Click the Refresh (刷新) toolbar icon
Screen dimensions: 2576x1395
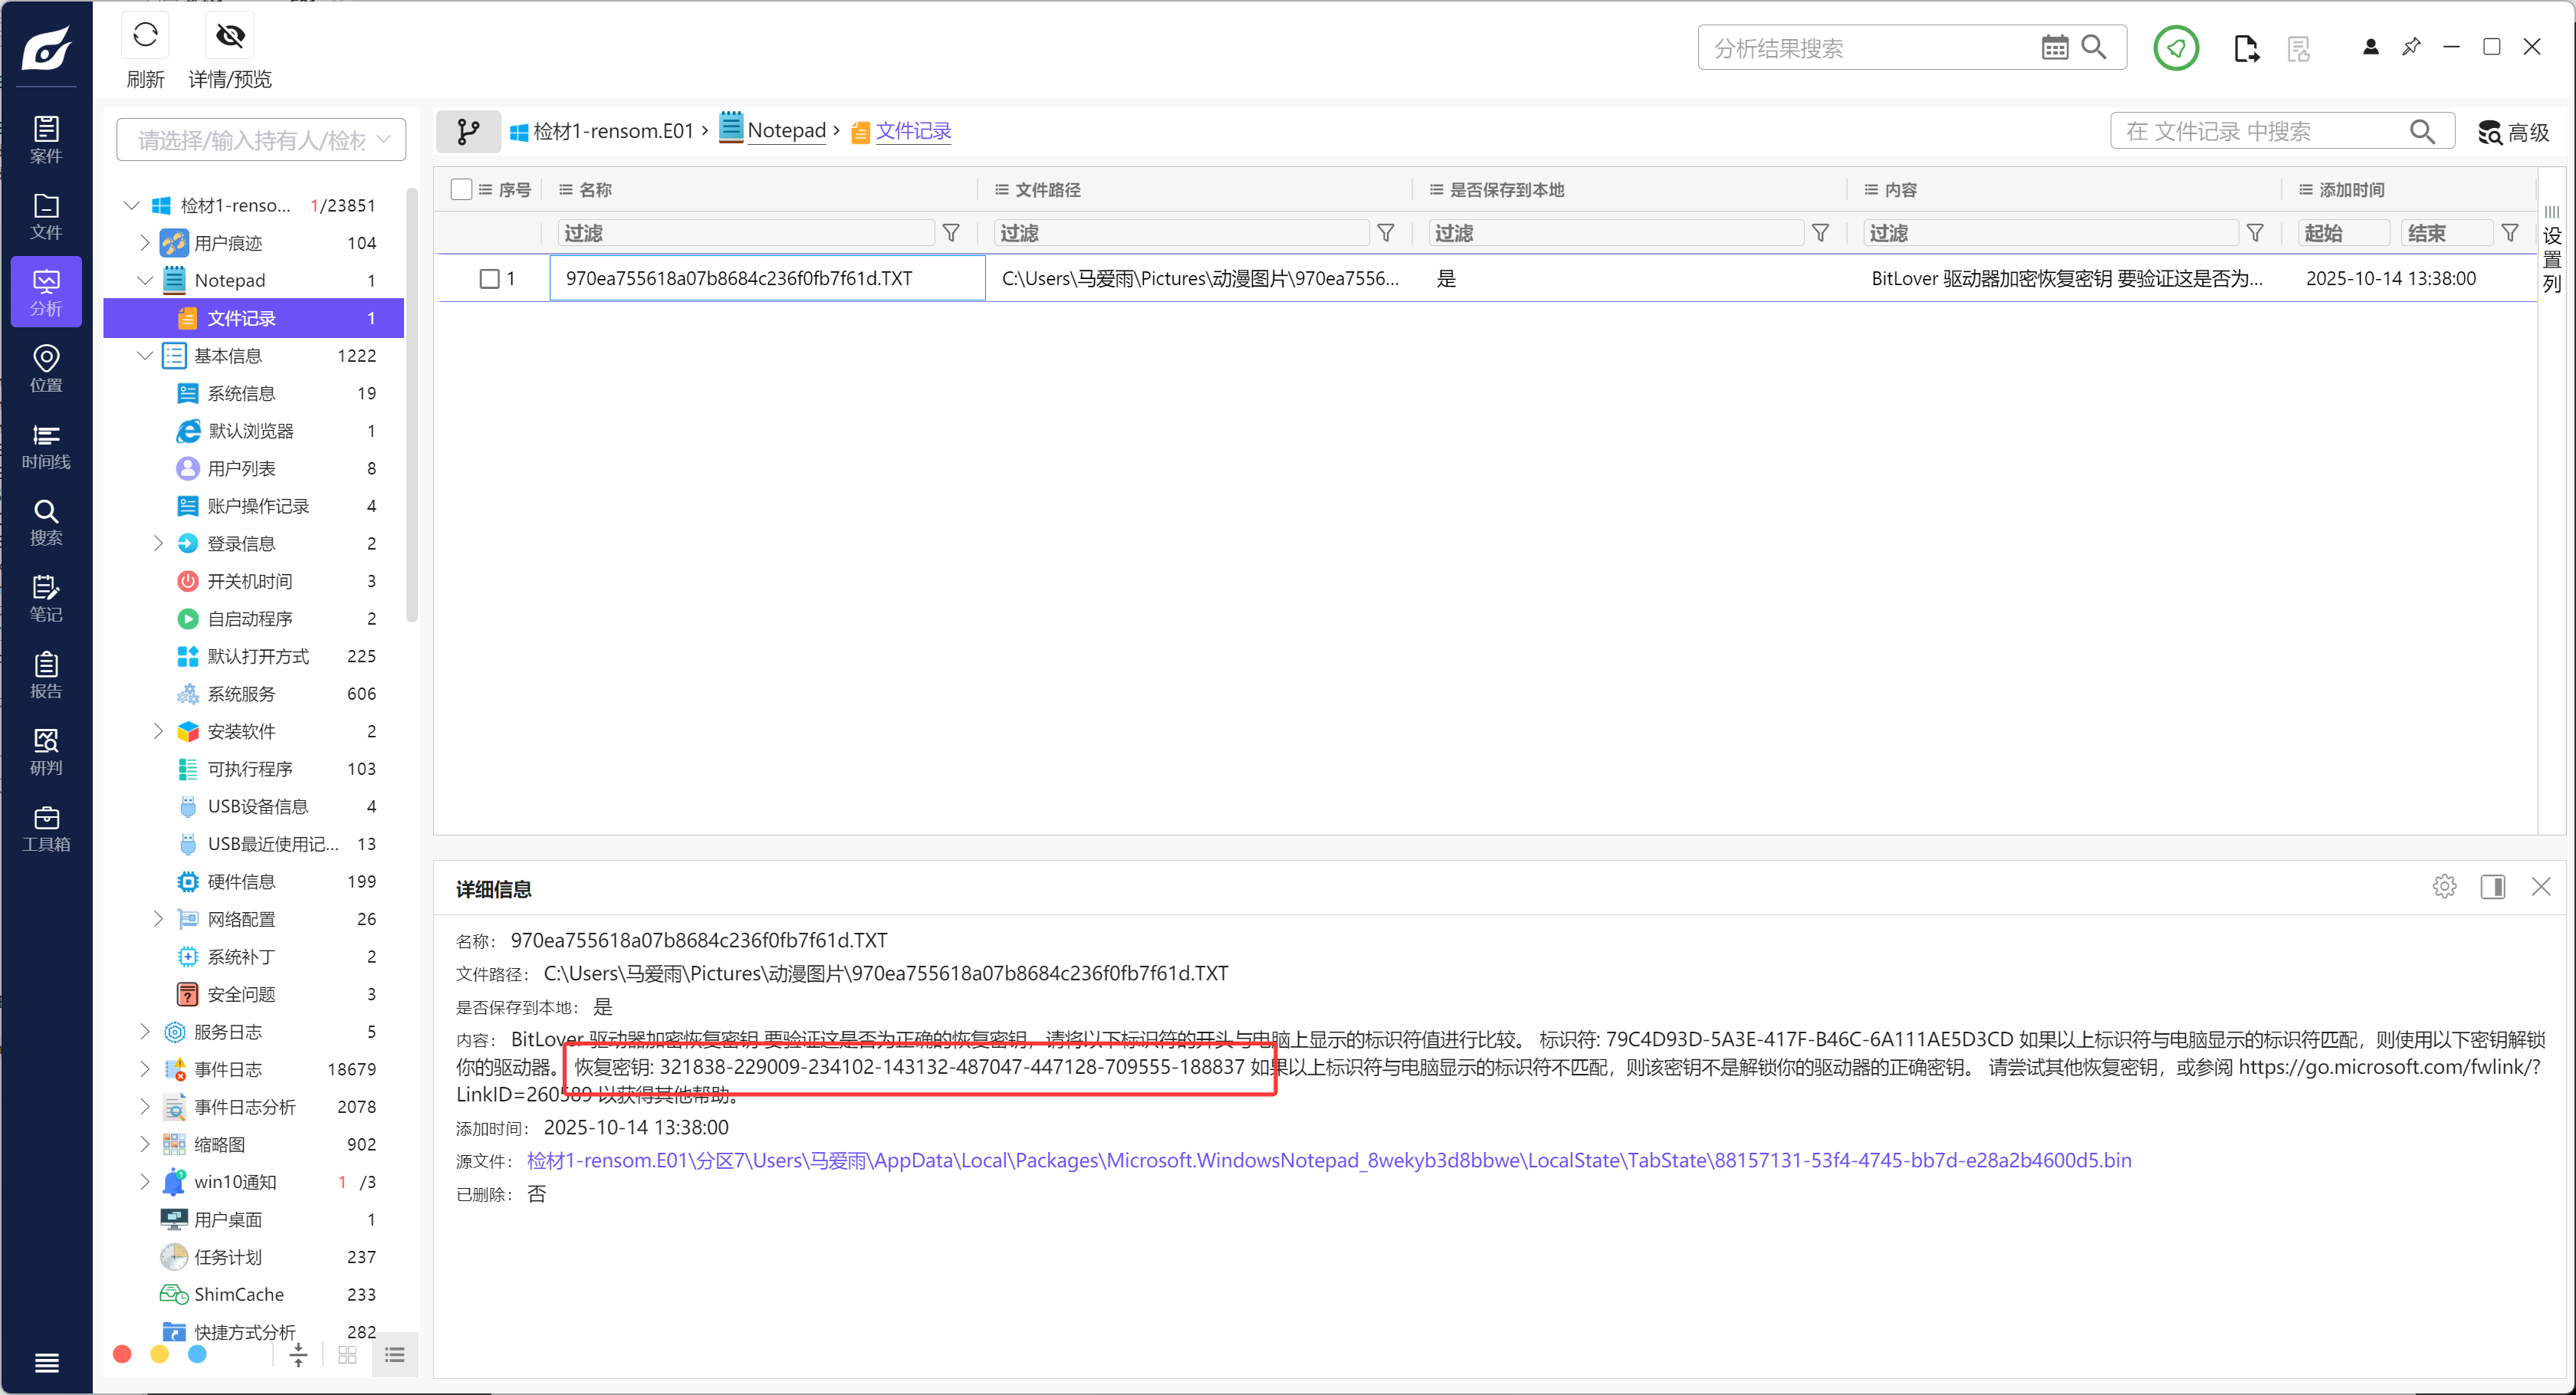pyautogui.click(x=145, y=36)
